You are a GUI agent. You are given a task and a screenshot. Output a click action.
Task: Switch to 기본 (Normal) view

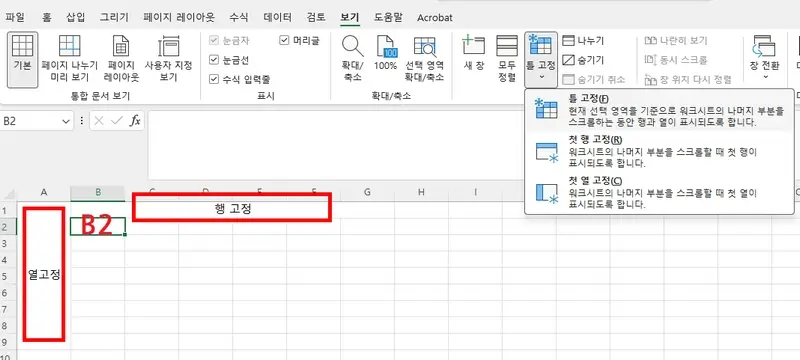pos(22,60)
